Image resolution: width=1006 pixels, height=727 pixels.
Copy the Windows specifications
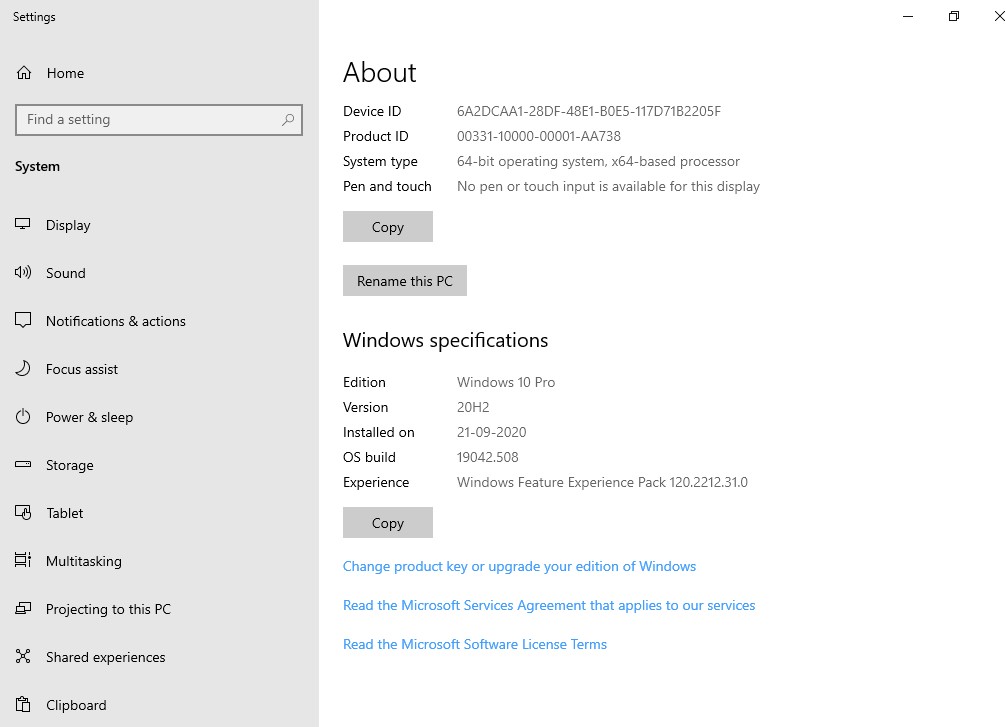click(388, 522)
